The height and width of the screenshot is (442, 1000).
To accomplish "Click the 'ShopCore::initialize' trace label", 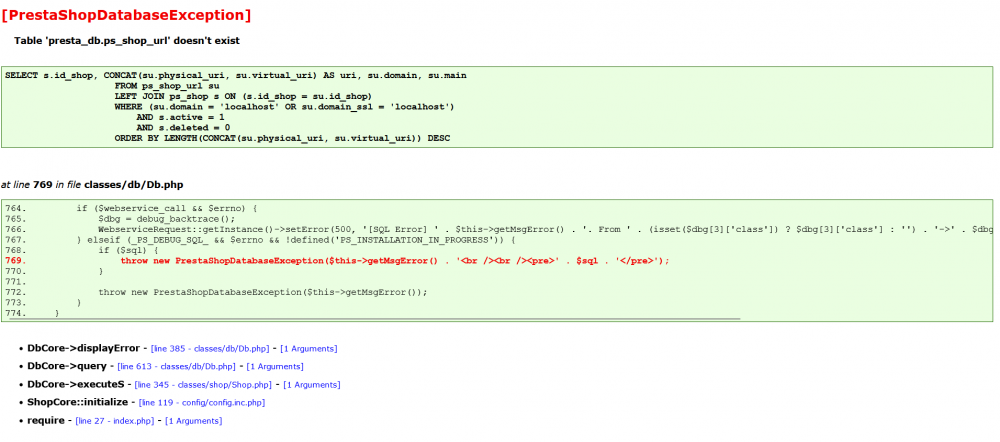I will 77,402.
